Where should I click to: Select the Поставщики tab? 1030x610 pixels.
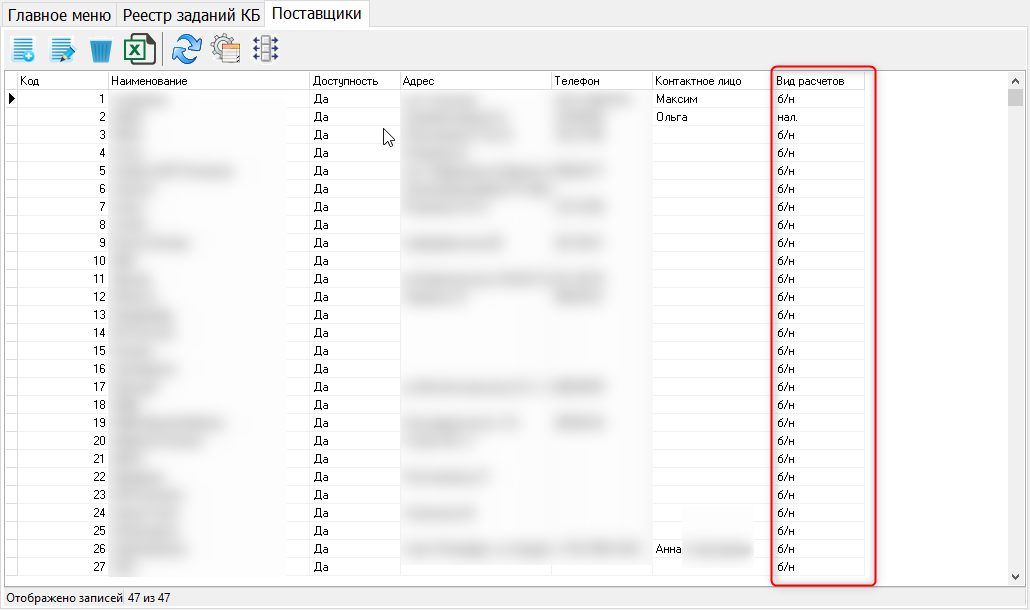click(316, 14)
